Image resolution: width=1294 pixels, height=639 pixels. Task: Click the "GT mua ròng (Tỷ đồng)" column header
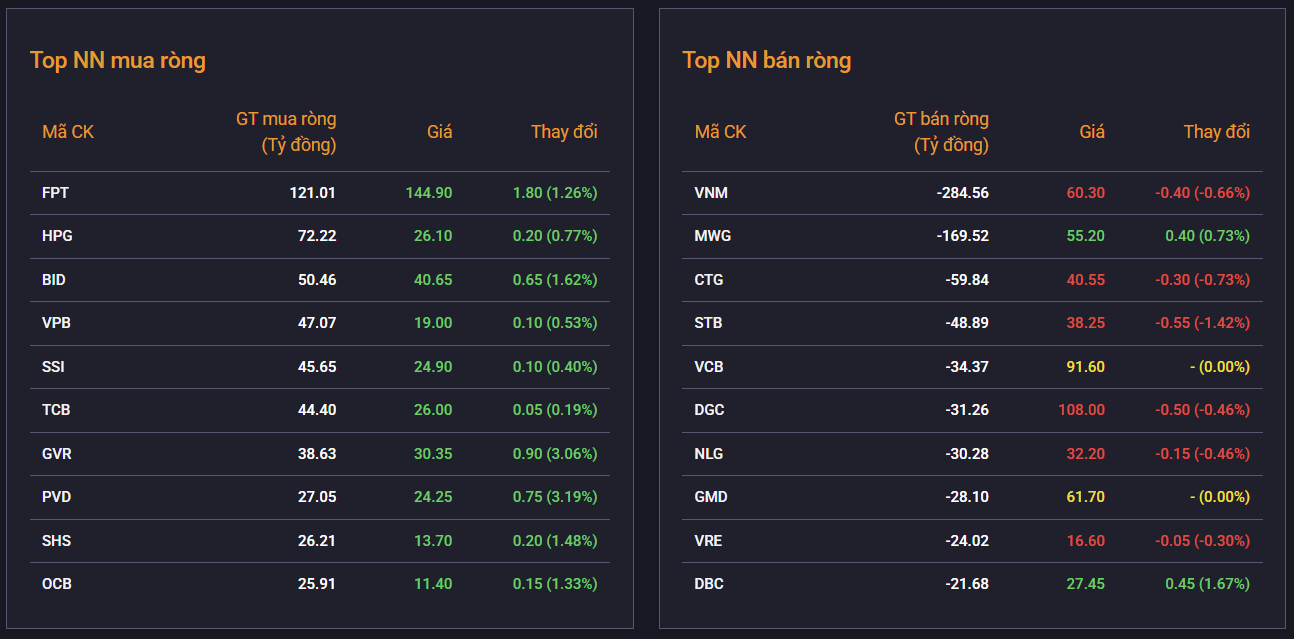click(286, 132)
